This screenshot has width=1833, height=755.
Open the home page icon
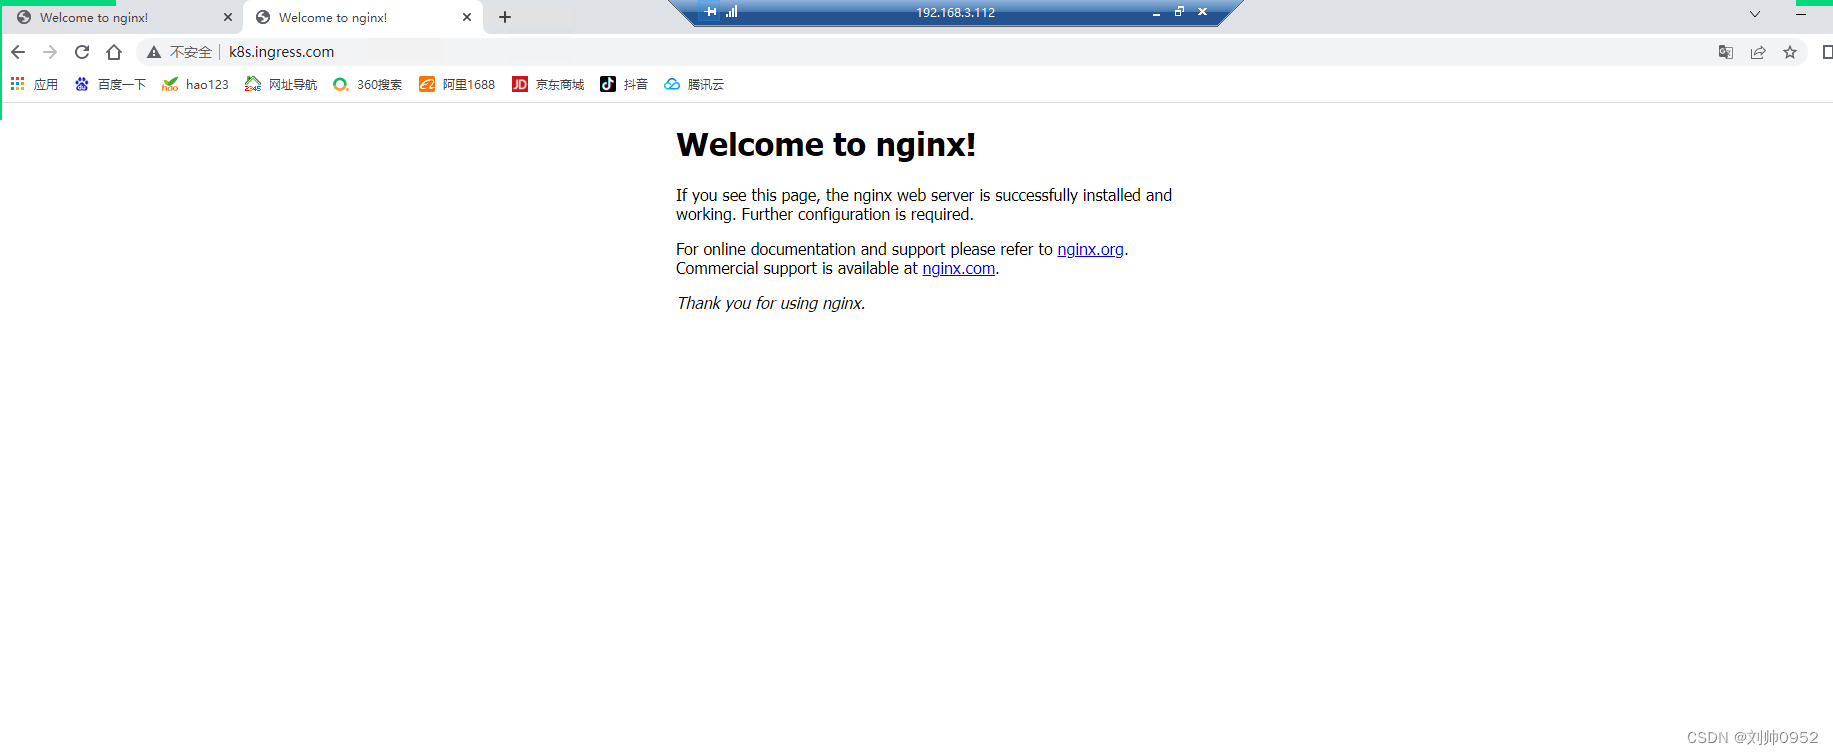(114, 52)
